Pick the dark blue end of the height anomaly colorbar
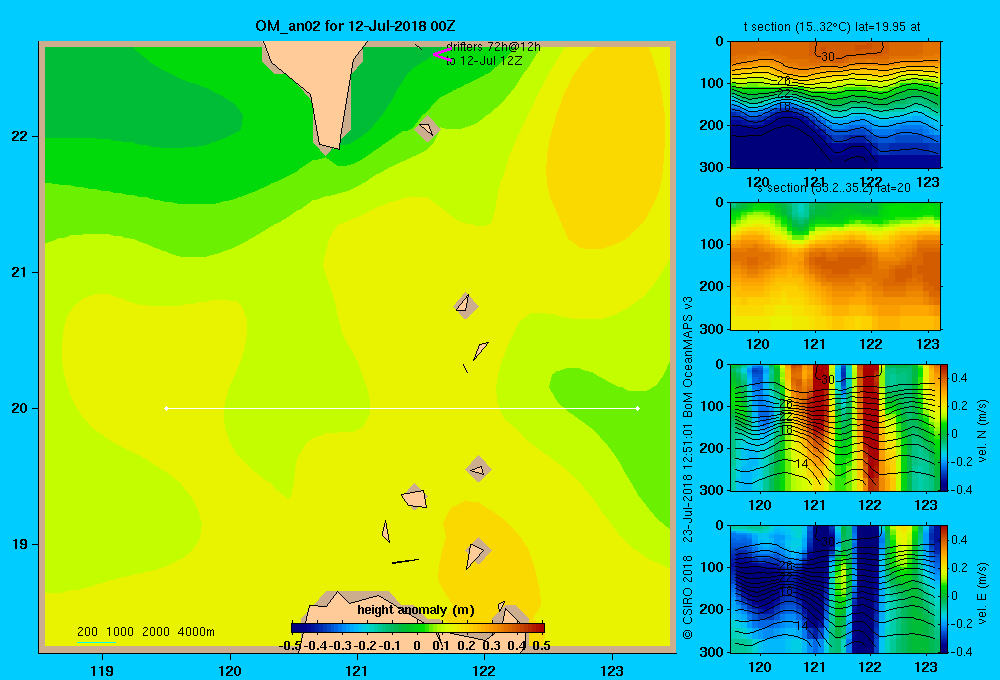The image size is (1000, 680). point(295,628)
